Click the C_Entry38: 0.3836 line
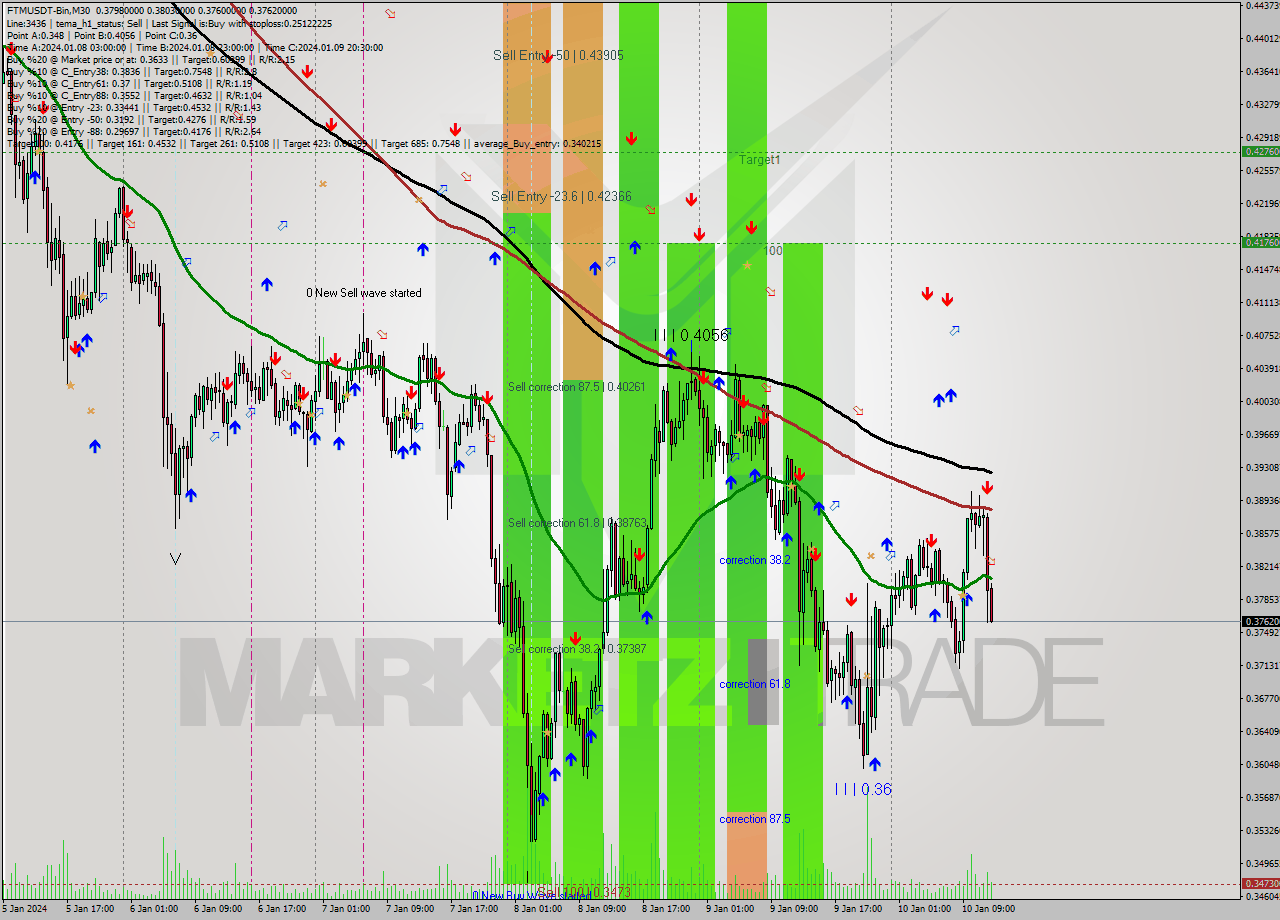 (x=131, y=71)
